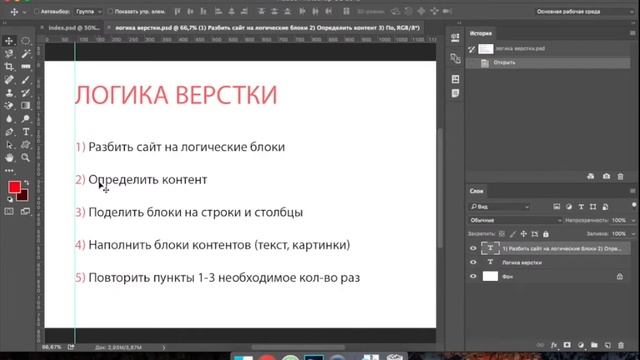Select the Pen tool
Image resolution: width=640 pixels, height=360 pixels.
click(9, 132)
